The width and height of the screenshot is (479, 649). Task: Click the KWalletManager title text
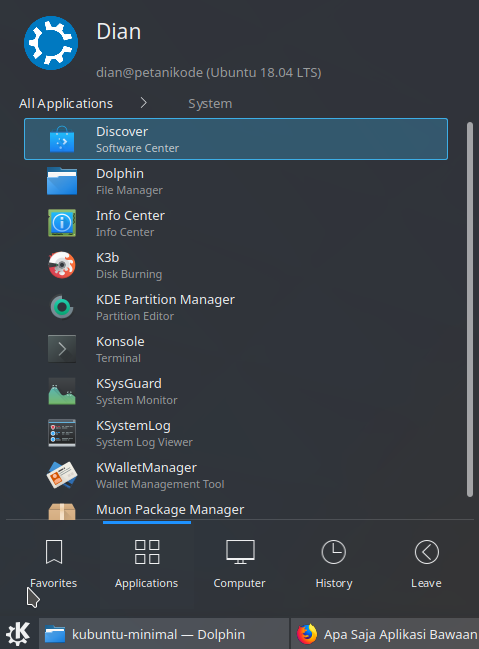(146, 468)
